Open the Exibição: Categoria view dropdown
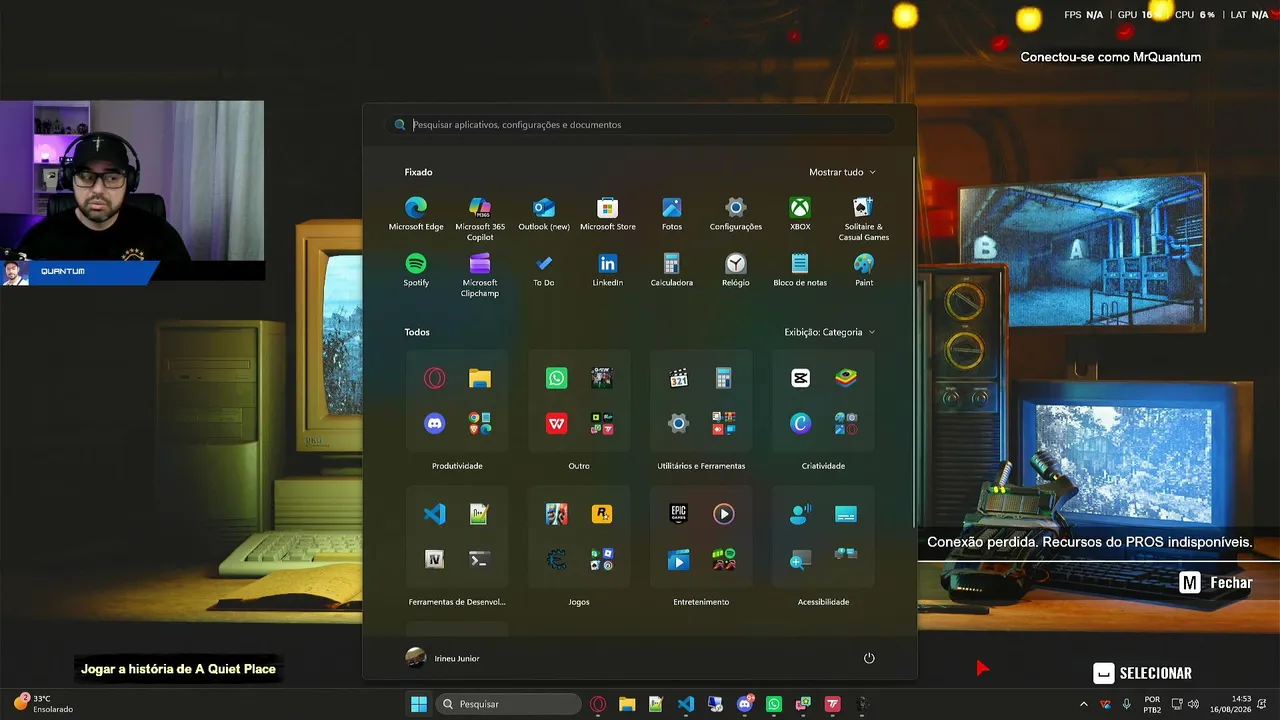 tap(829, 332)
